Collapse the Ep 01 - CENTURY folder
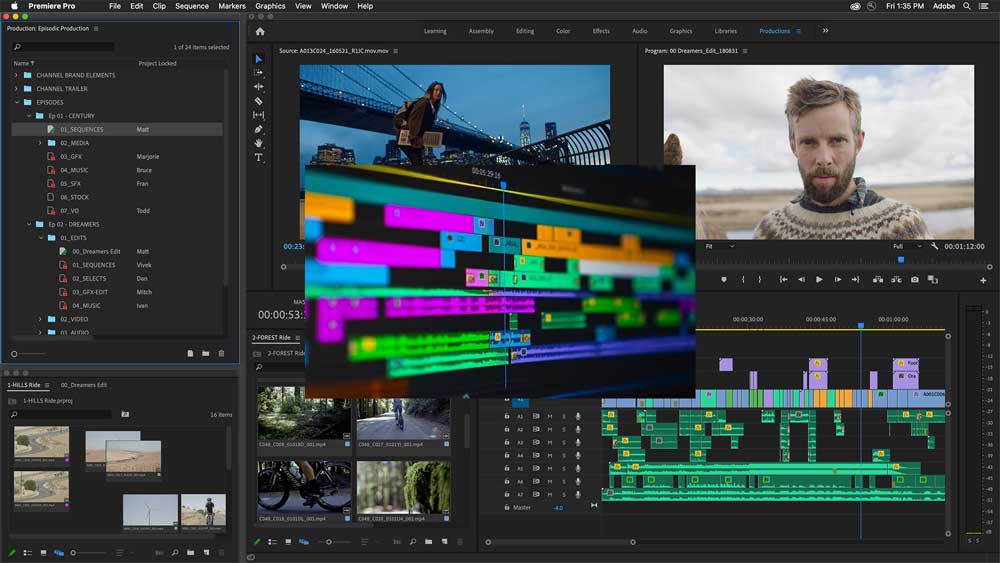This screenshot has width=1000, height=563. pyautogui.click(x=29, y=116)
